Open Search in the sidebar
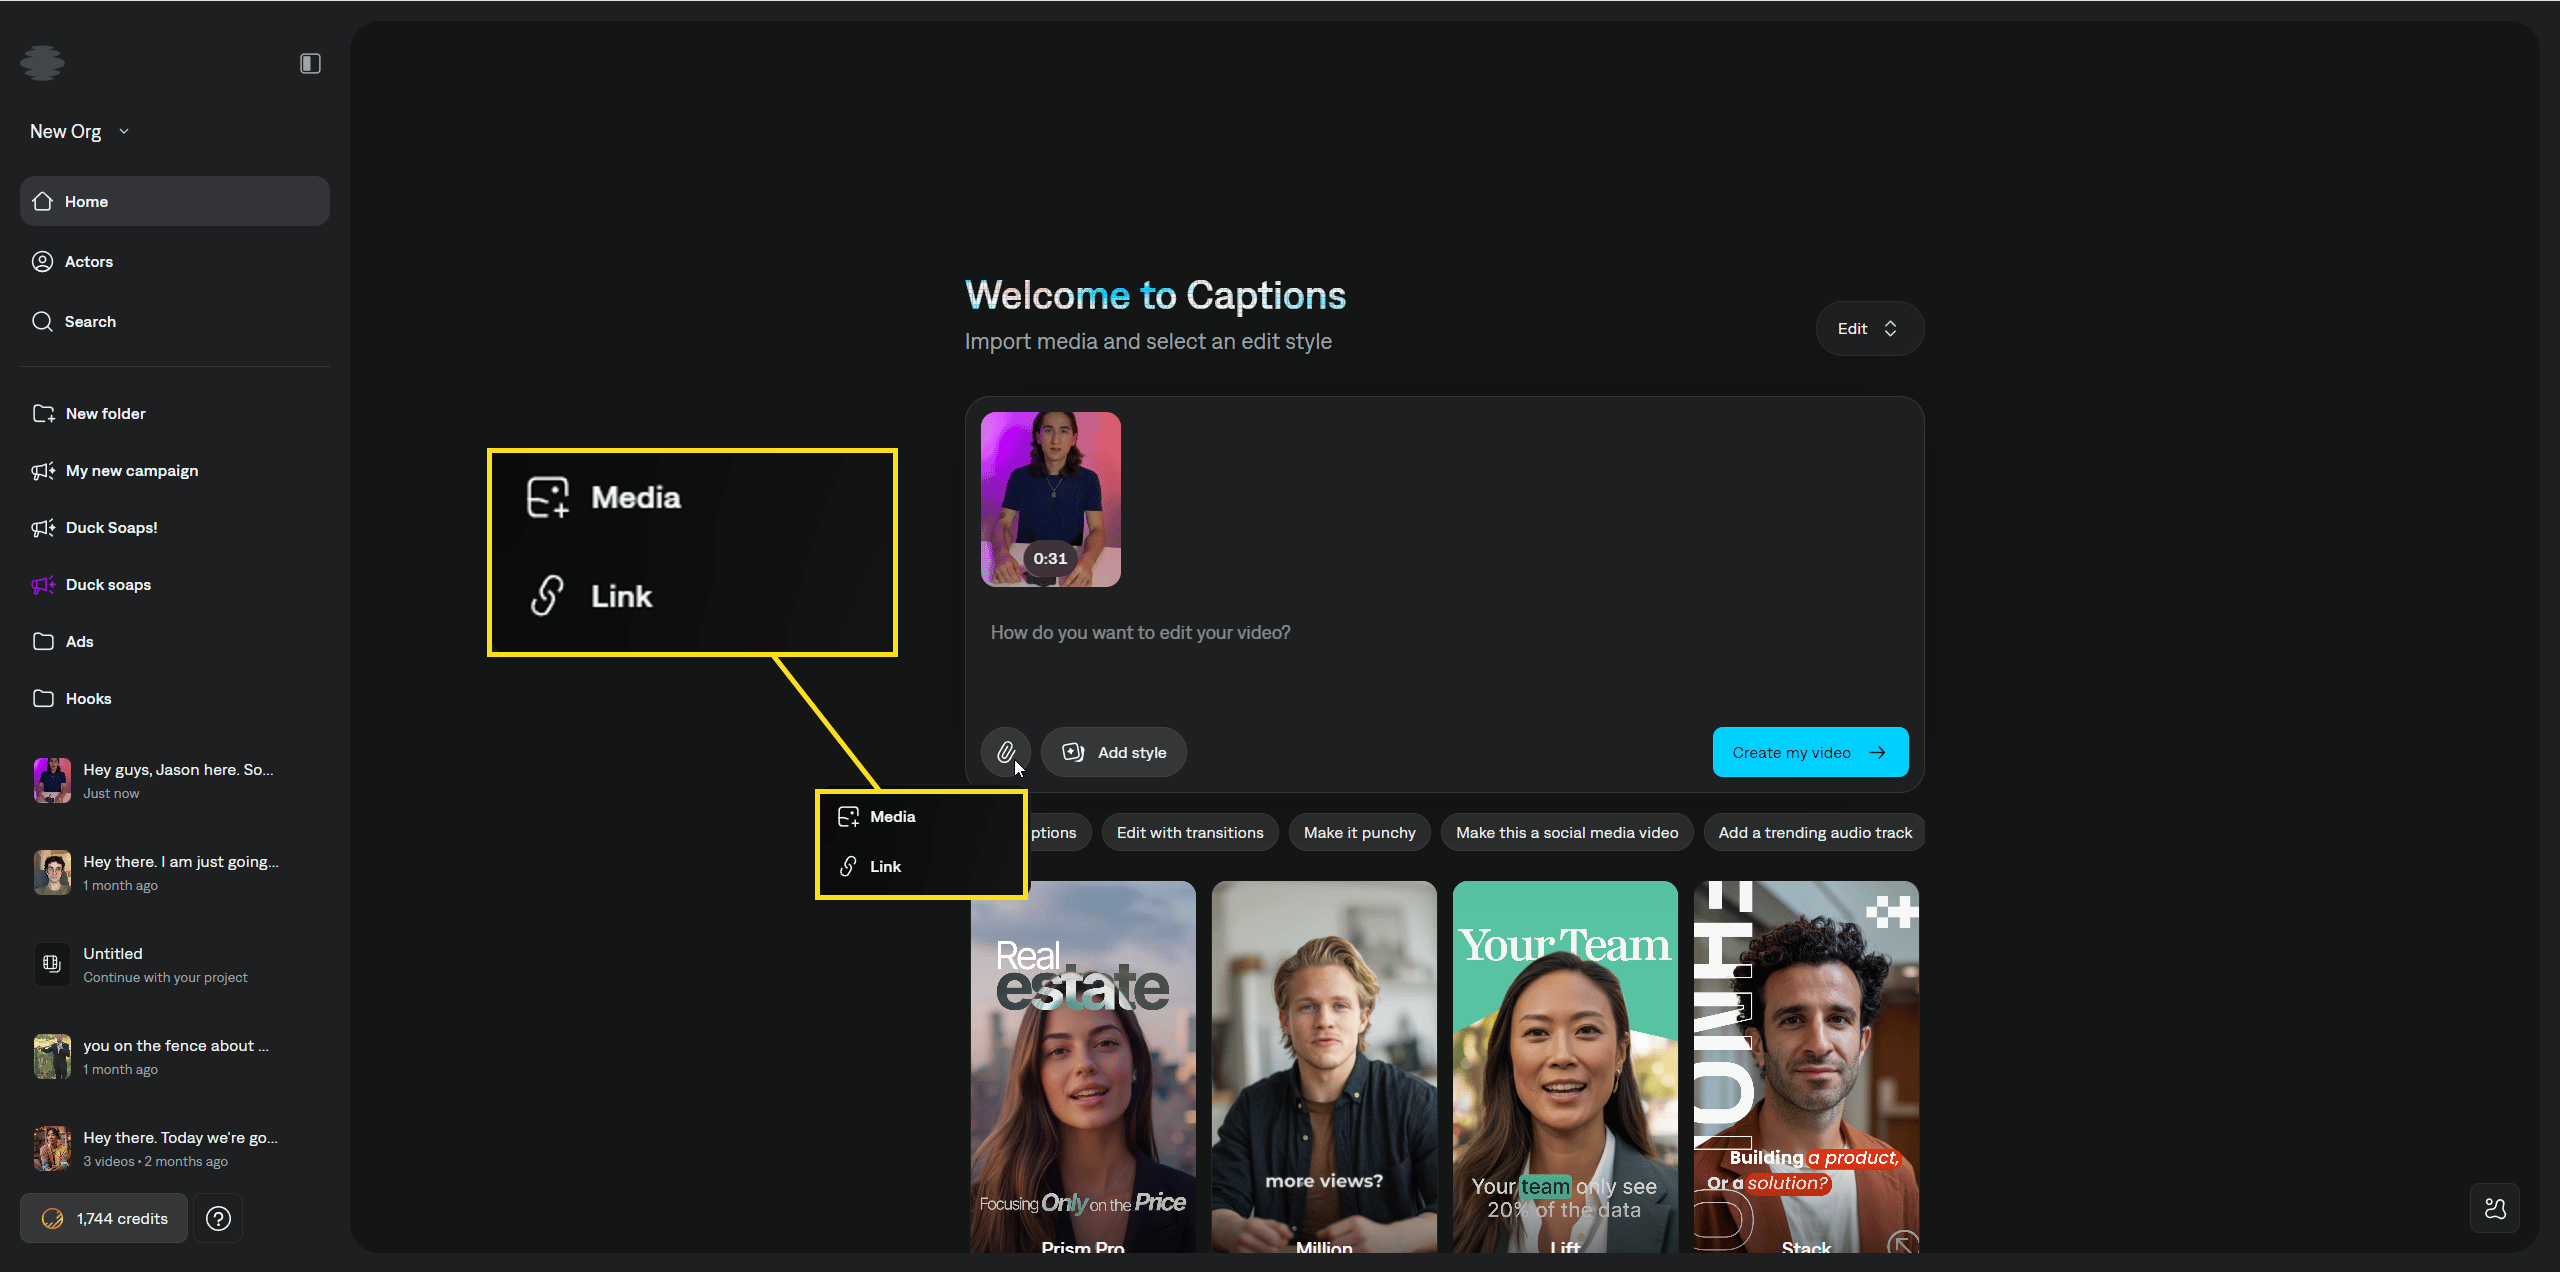 tap(175, 321)
